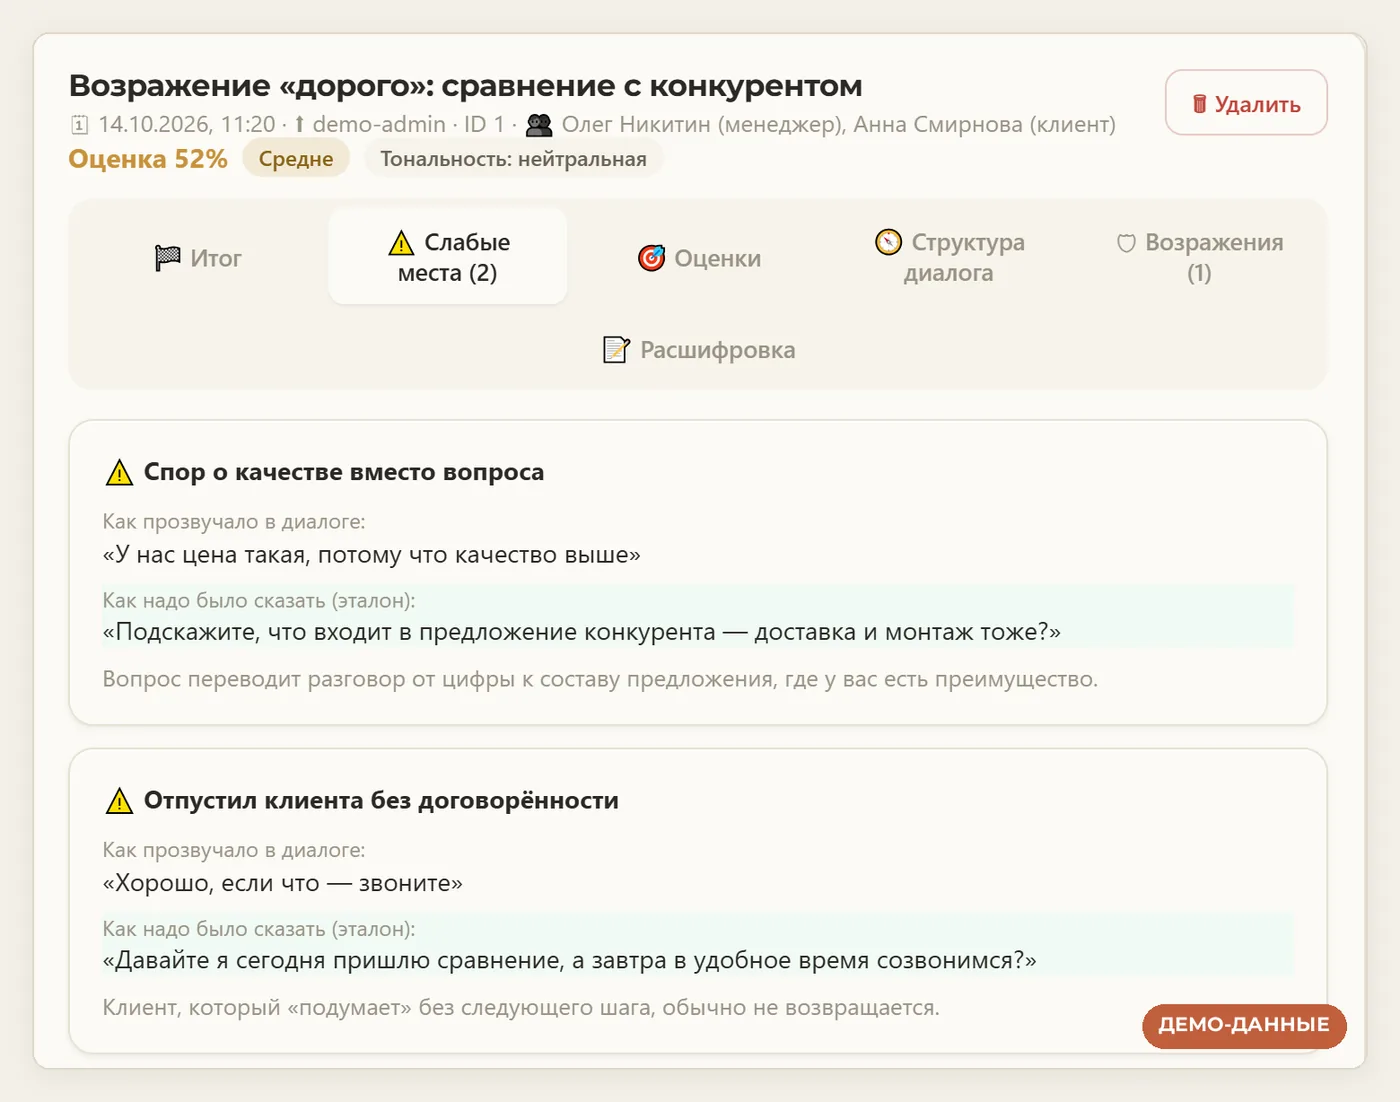The width and height of the screenshot is (1400, 1102).
Task: Click explanation text starting Вопрос переводит разговор
Action: [600, 679]
